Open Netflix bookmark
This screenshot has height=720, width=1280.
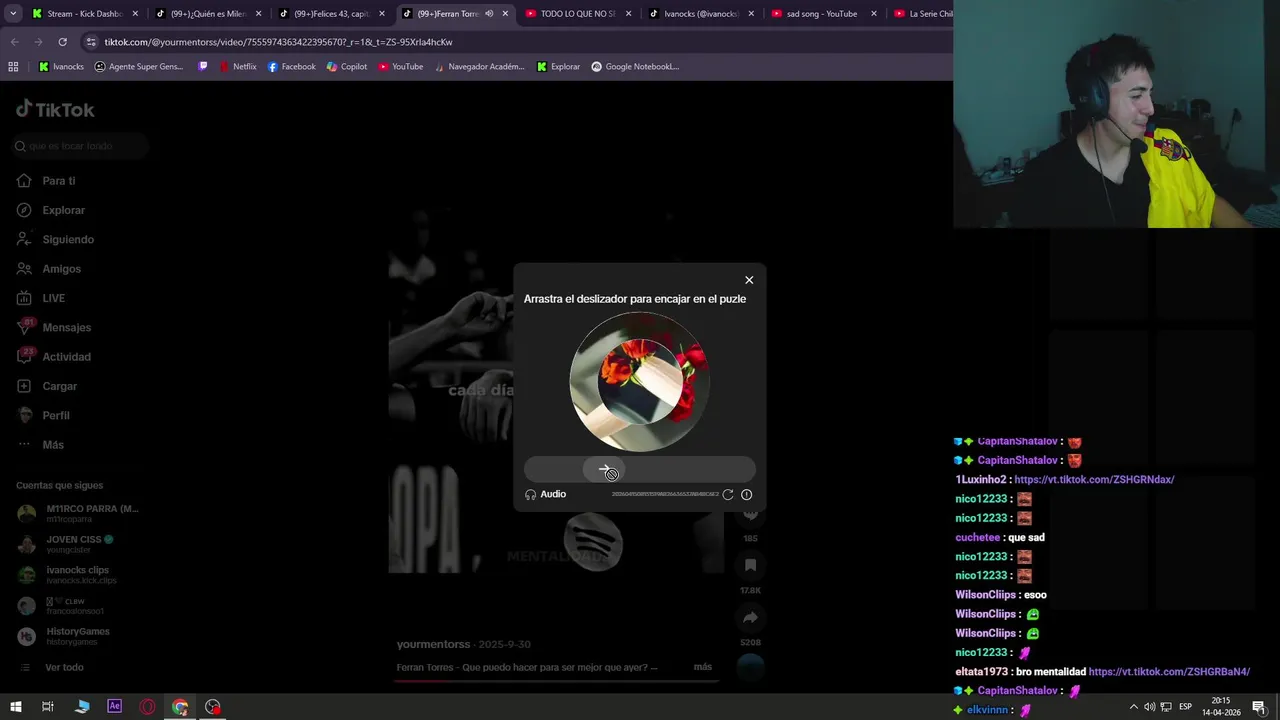238,67
